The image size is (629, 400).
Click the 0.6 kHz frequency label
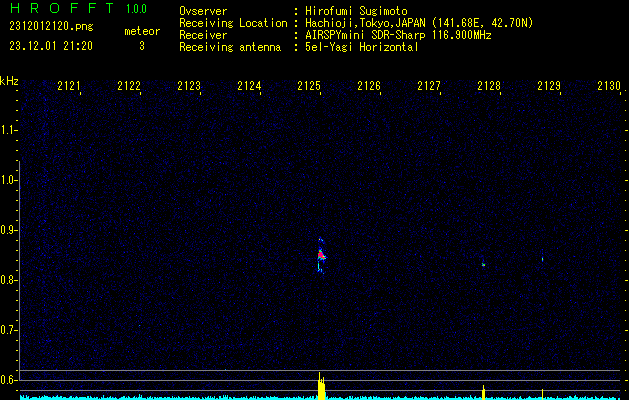(8, 380)
